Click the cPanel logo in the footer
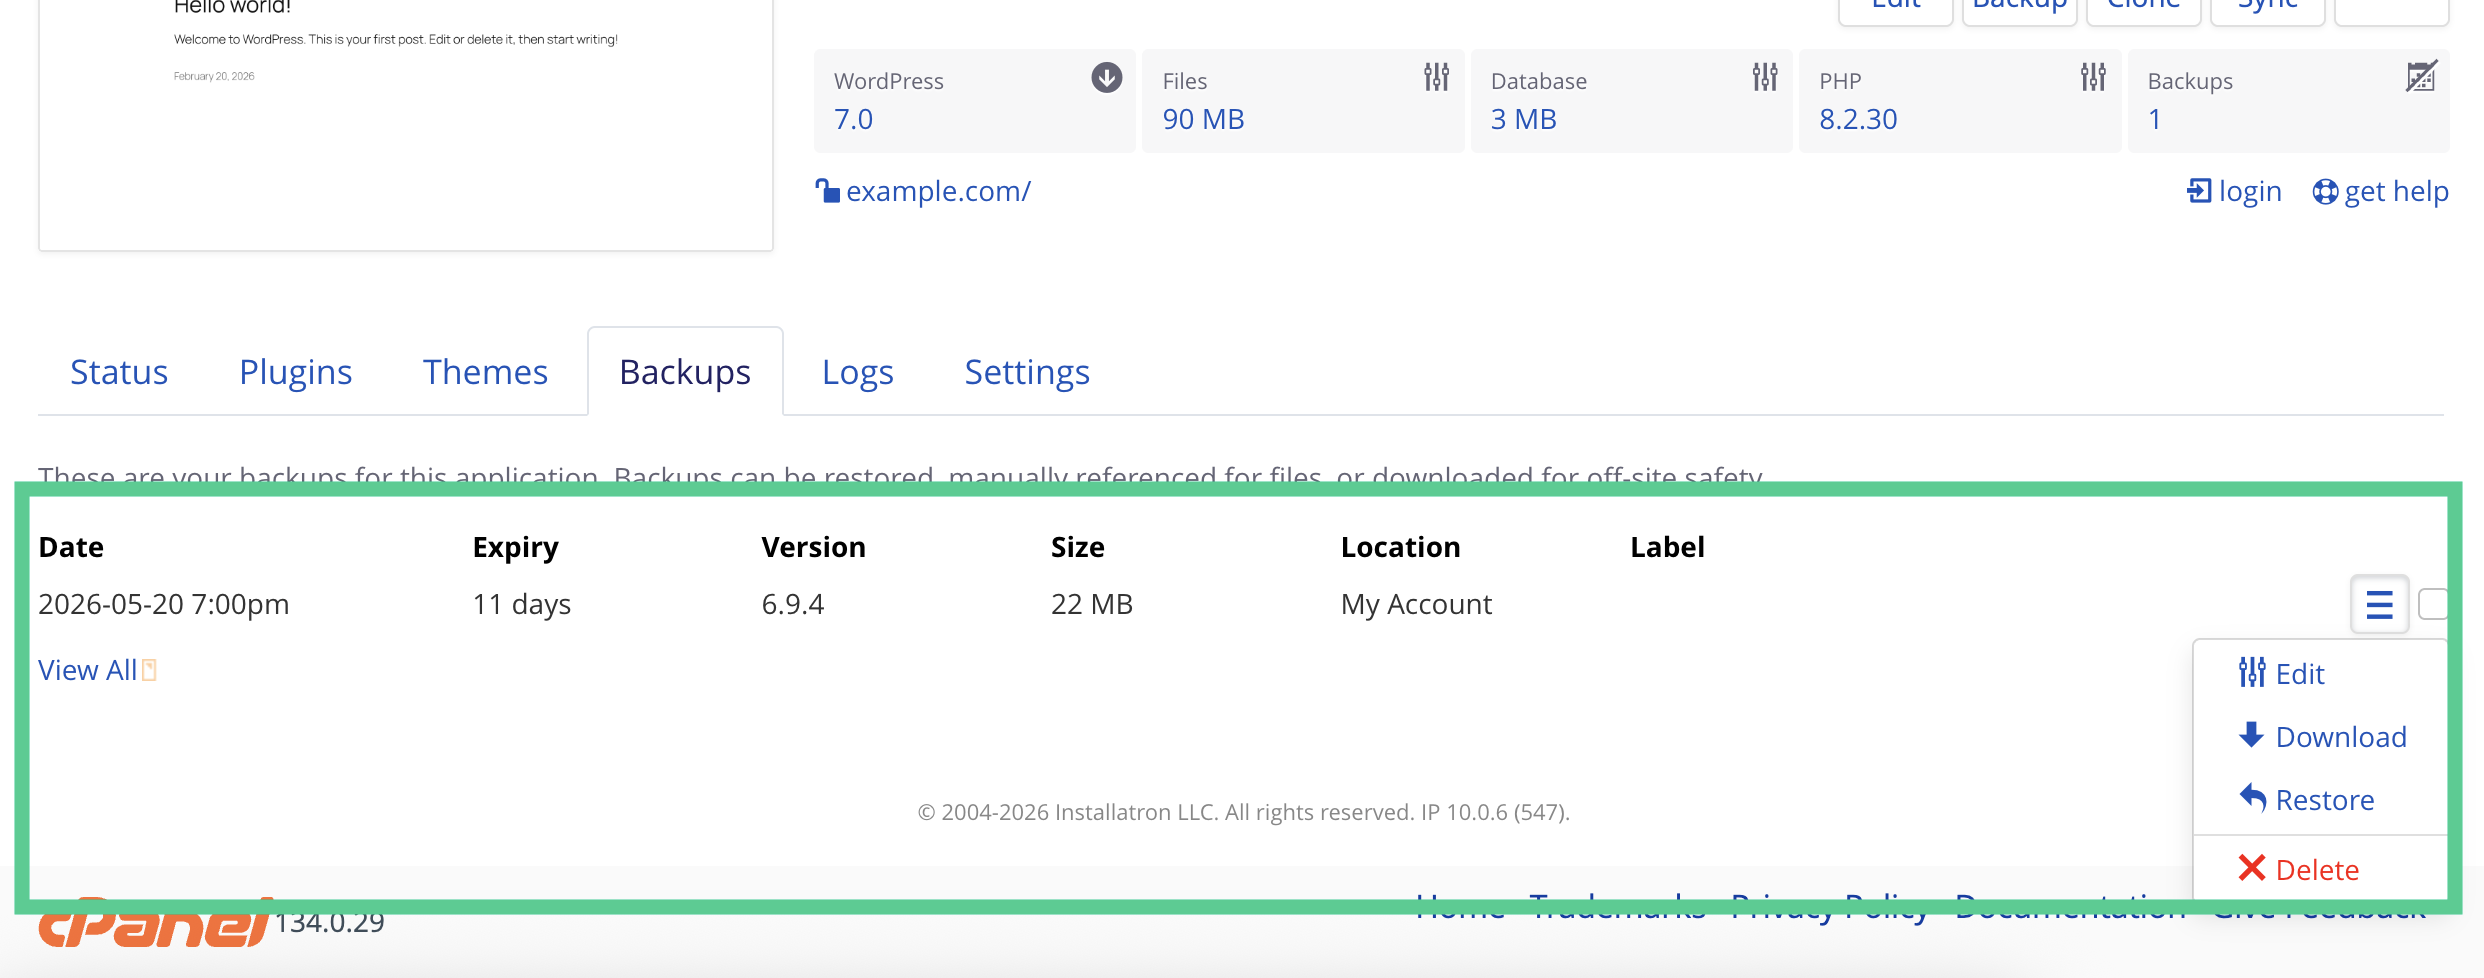The image size is (2484, 978). pyautogui.click(x=155, y=921)
